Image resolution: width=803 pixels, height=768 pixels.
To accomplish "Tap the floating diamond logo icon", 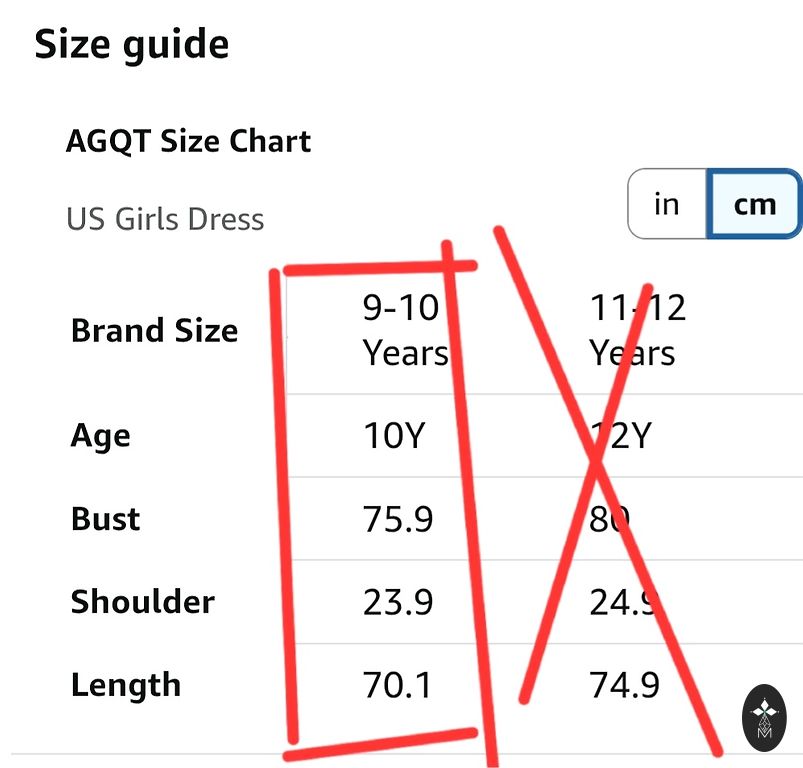I will coord(765,716).
